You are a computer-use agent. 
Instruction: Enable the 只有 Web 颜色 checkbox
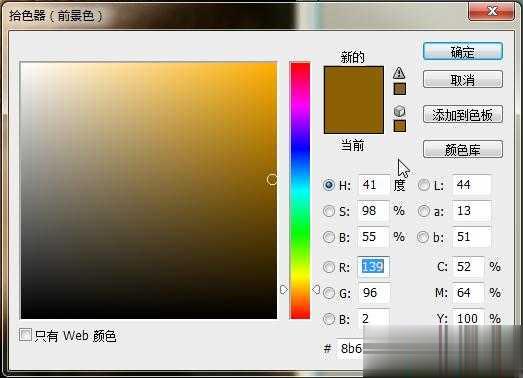(x=25, y=335)
